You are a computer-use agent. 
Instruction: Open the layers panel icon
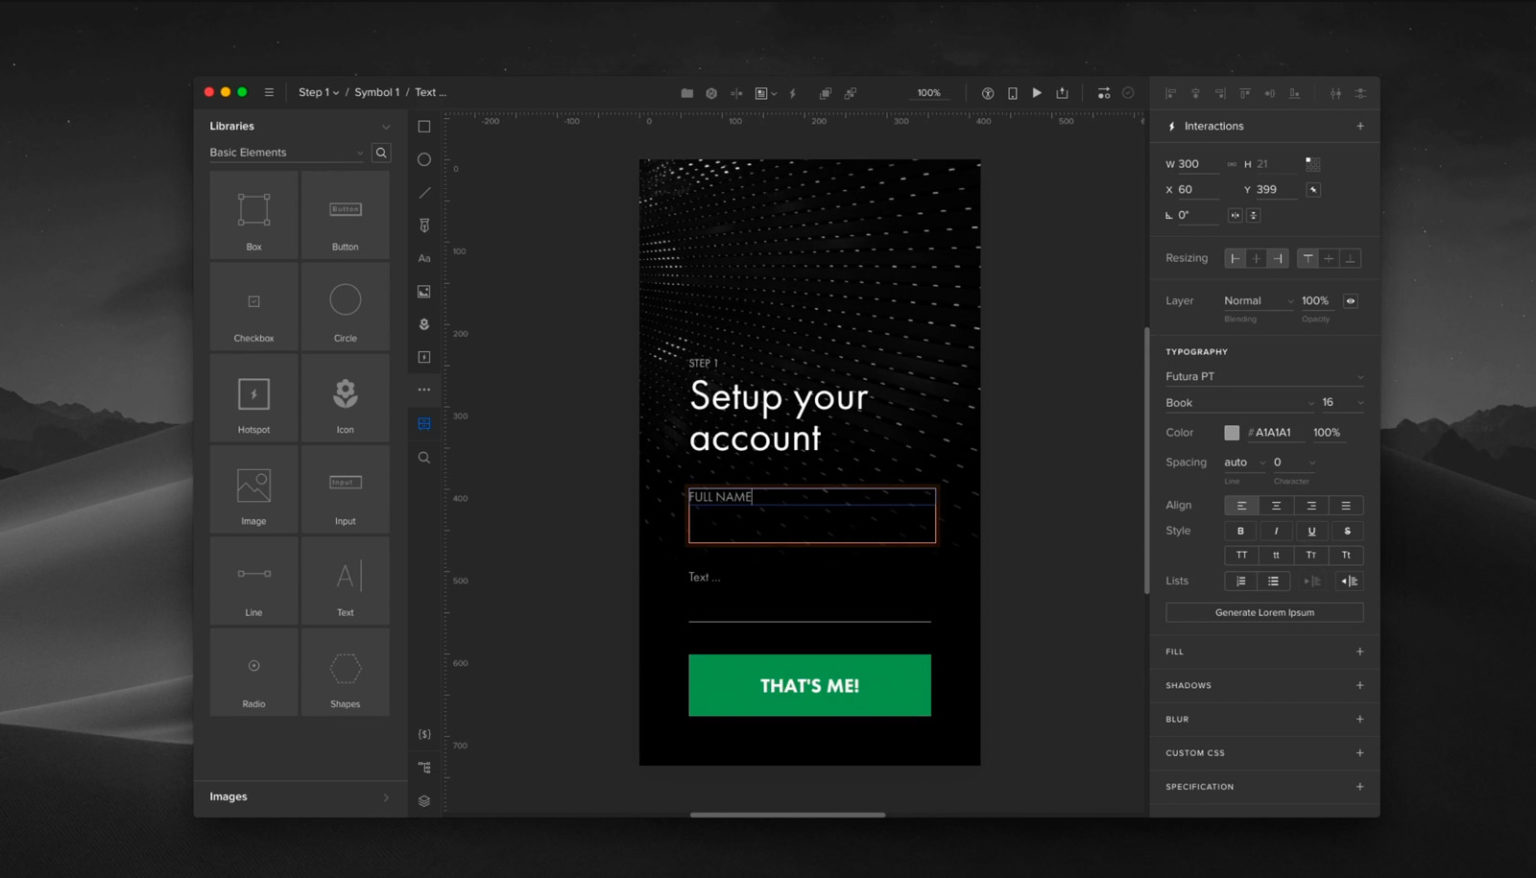(x=424, y=801)
